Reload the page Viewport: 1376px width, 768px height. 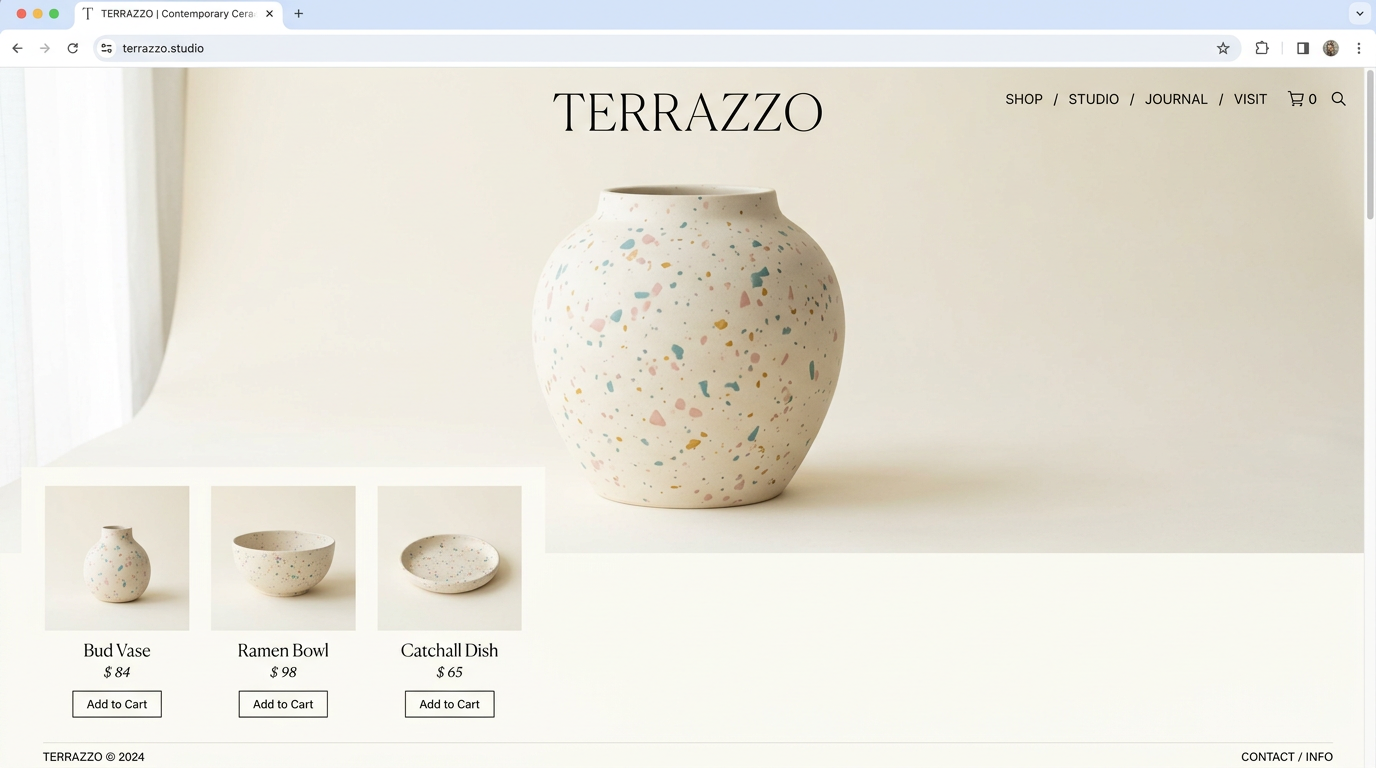point(73,48)
